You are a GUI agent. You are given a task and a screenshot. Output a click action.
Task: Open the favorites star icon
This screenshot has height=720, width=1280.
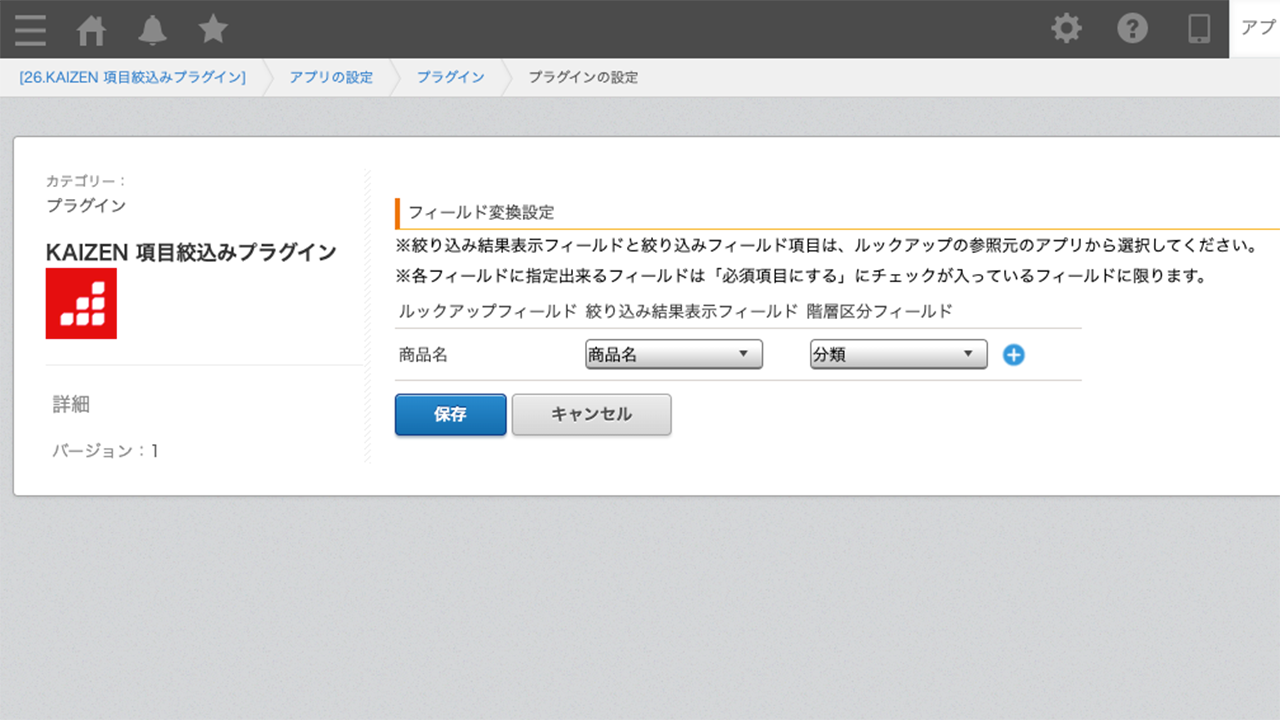click(x=213, y=29)
